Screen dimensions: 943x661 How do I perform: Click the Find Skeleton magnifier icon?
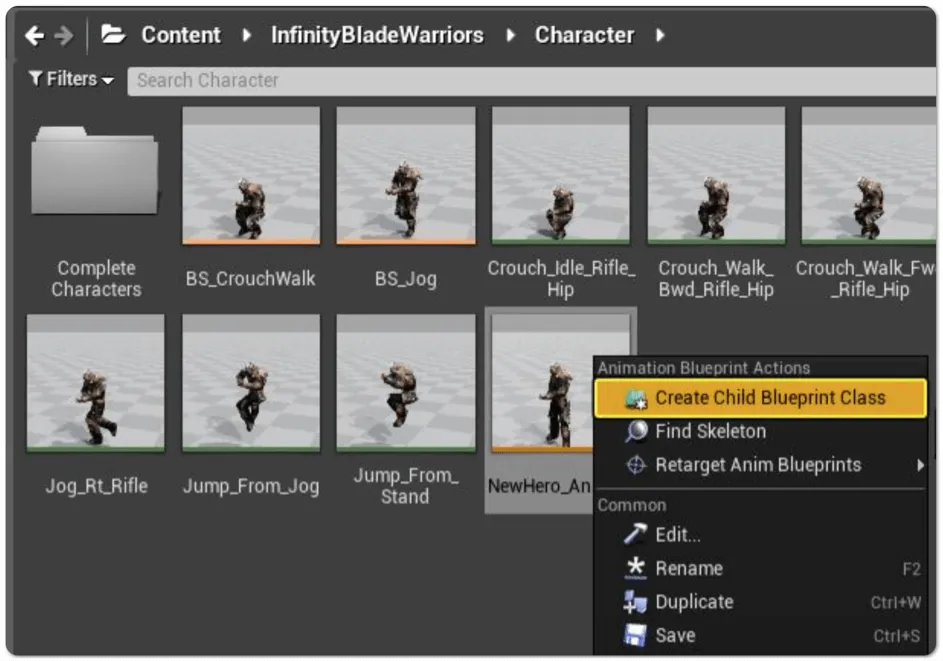tap(636, 431)
